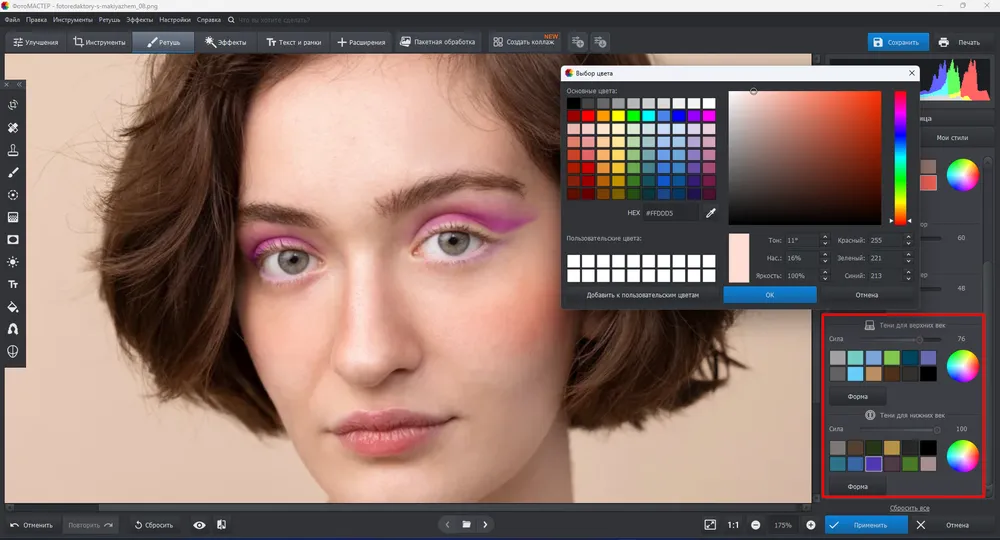This screenshot has width=1000, height=540.
Task: Click the print icon beside Печать
Action: point(943,42)
